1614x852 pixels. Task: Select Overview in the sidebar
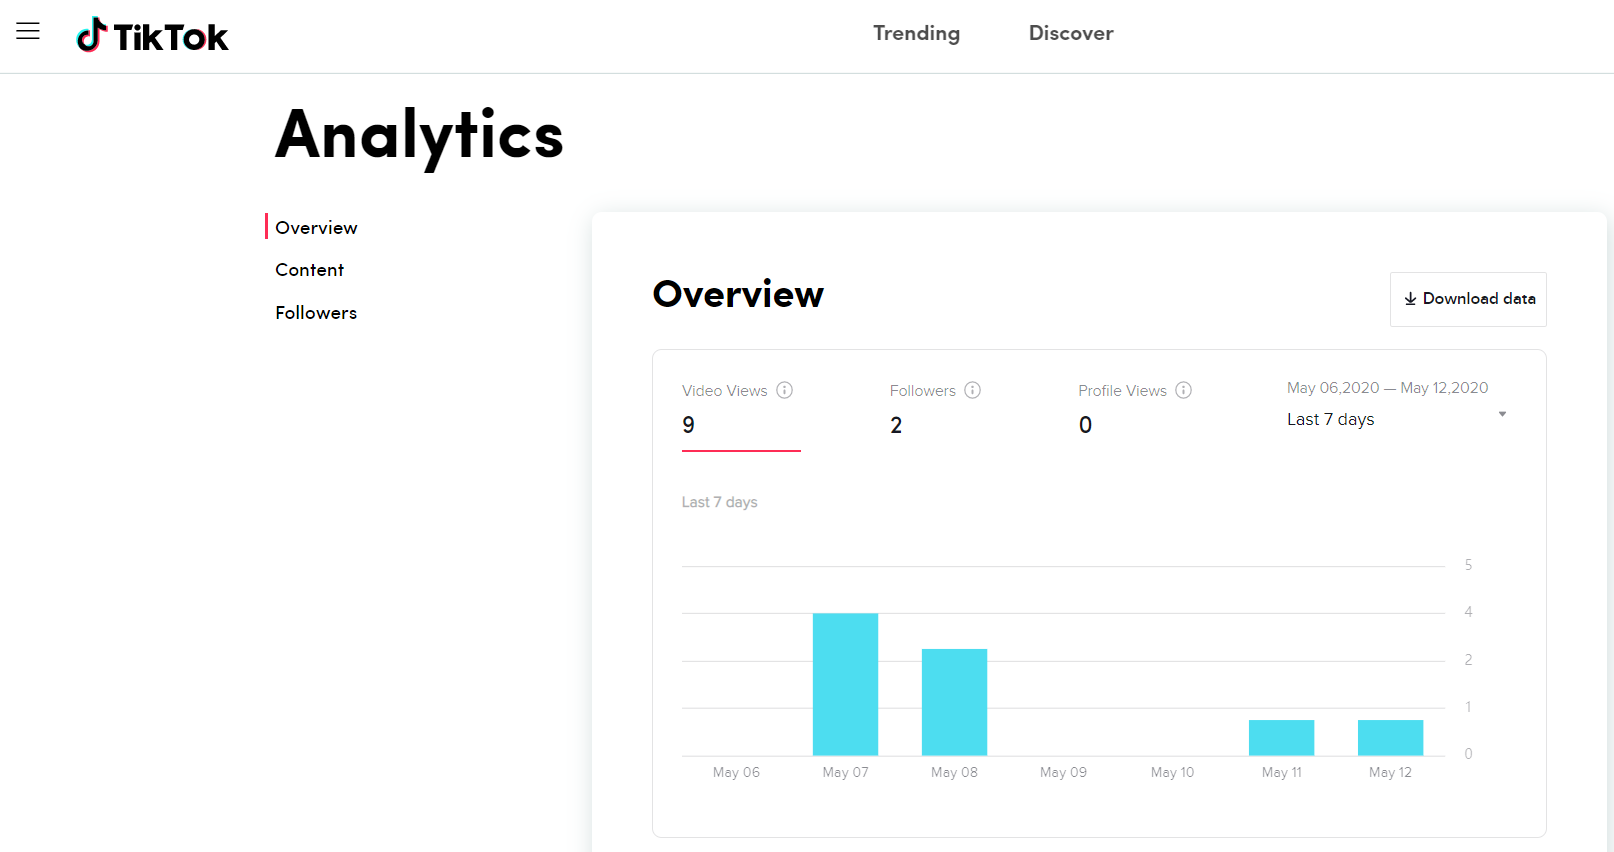point(316,228)
